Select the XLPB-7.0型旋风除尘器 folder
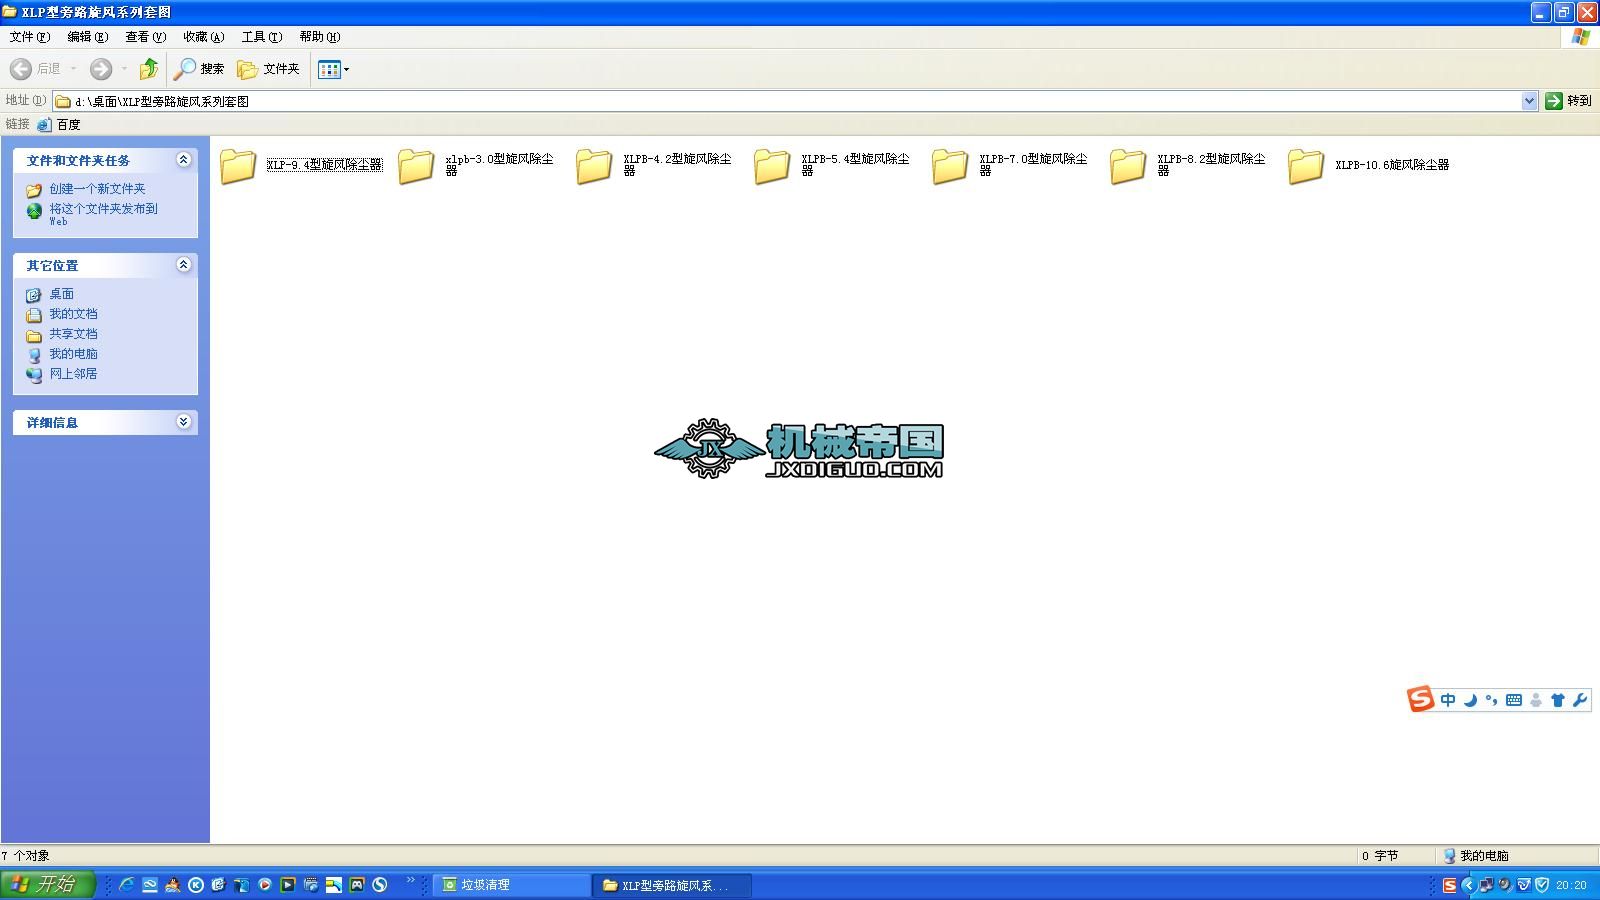The width and height of the screenshot is (1600, 900). (x=1010, y=165)
